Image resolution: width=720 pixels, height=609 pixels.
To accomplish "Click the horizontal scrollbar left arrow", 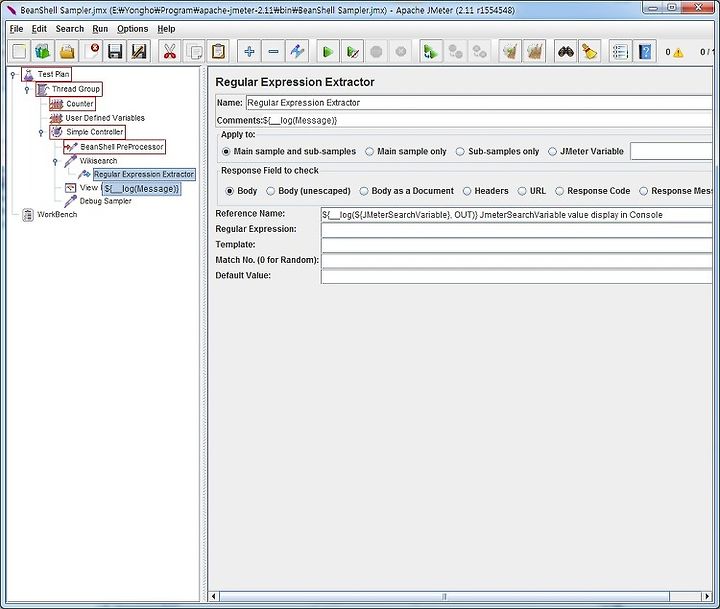I will tap(214, 596).
